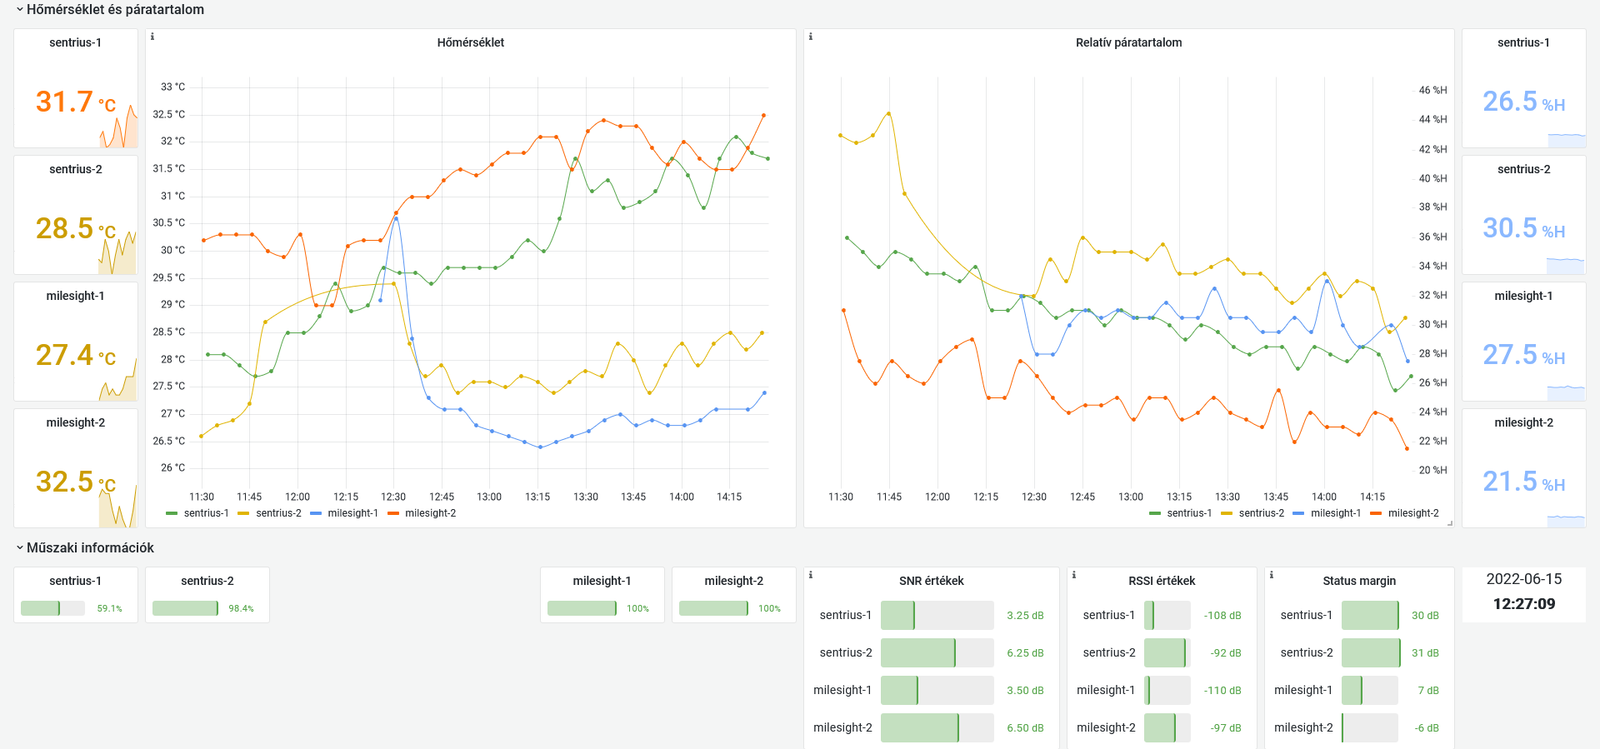Screen dimensions: 1600x749
Task: Click milesight-2 color swatch in Hőmérséklet legend
Action: tap(393, 513)
